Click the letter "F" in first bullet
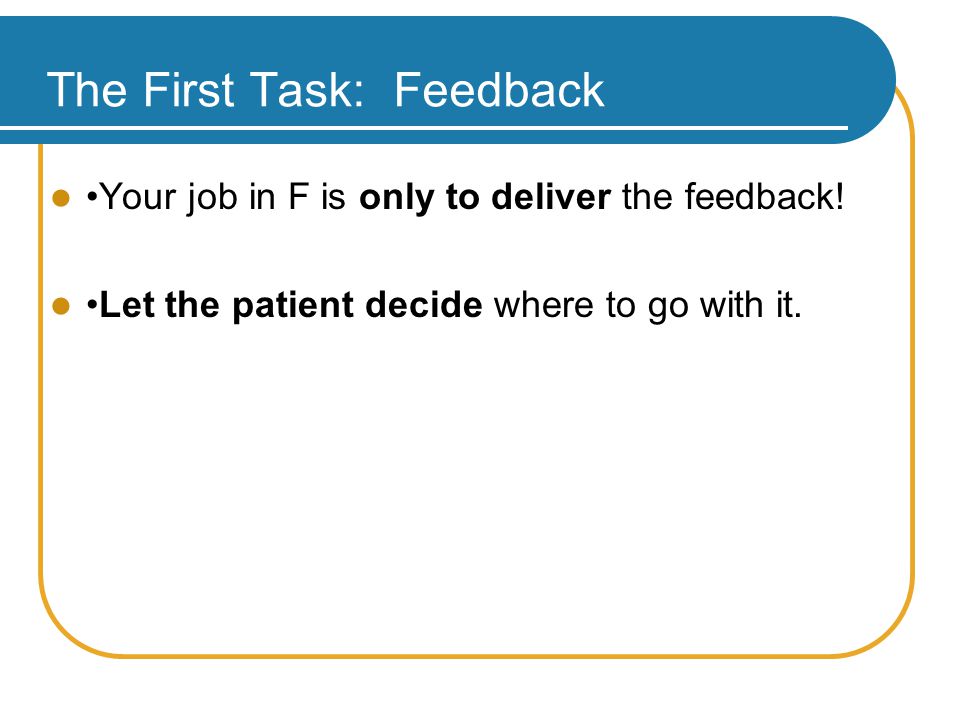This screenshot has width=960, height=720. (x=298, y=197)
